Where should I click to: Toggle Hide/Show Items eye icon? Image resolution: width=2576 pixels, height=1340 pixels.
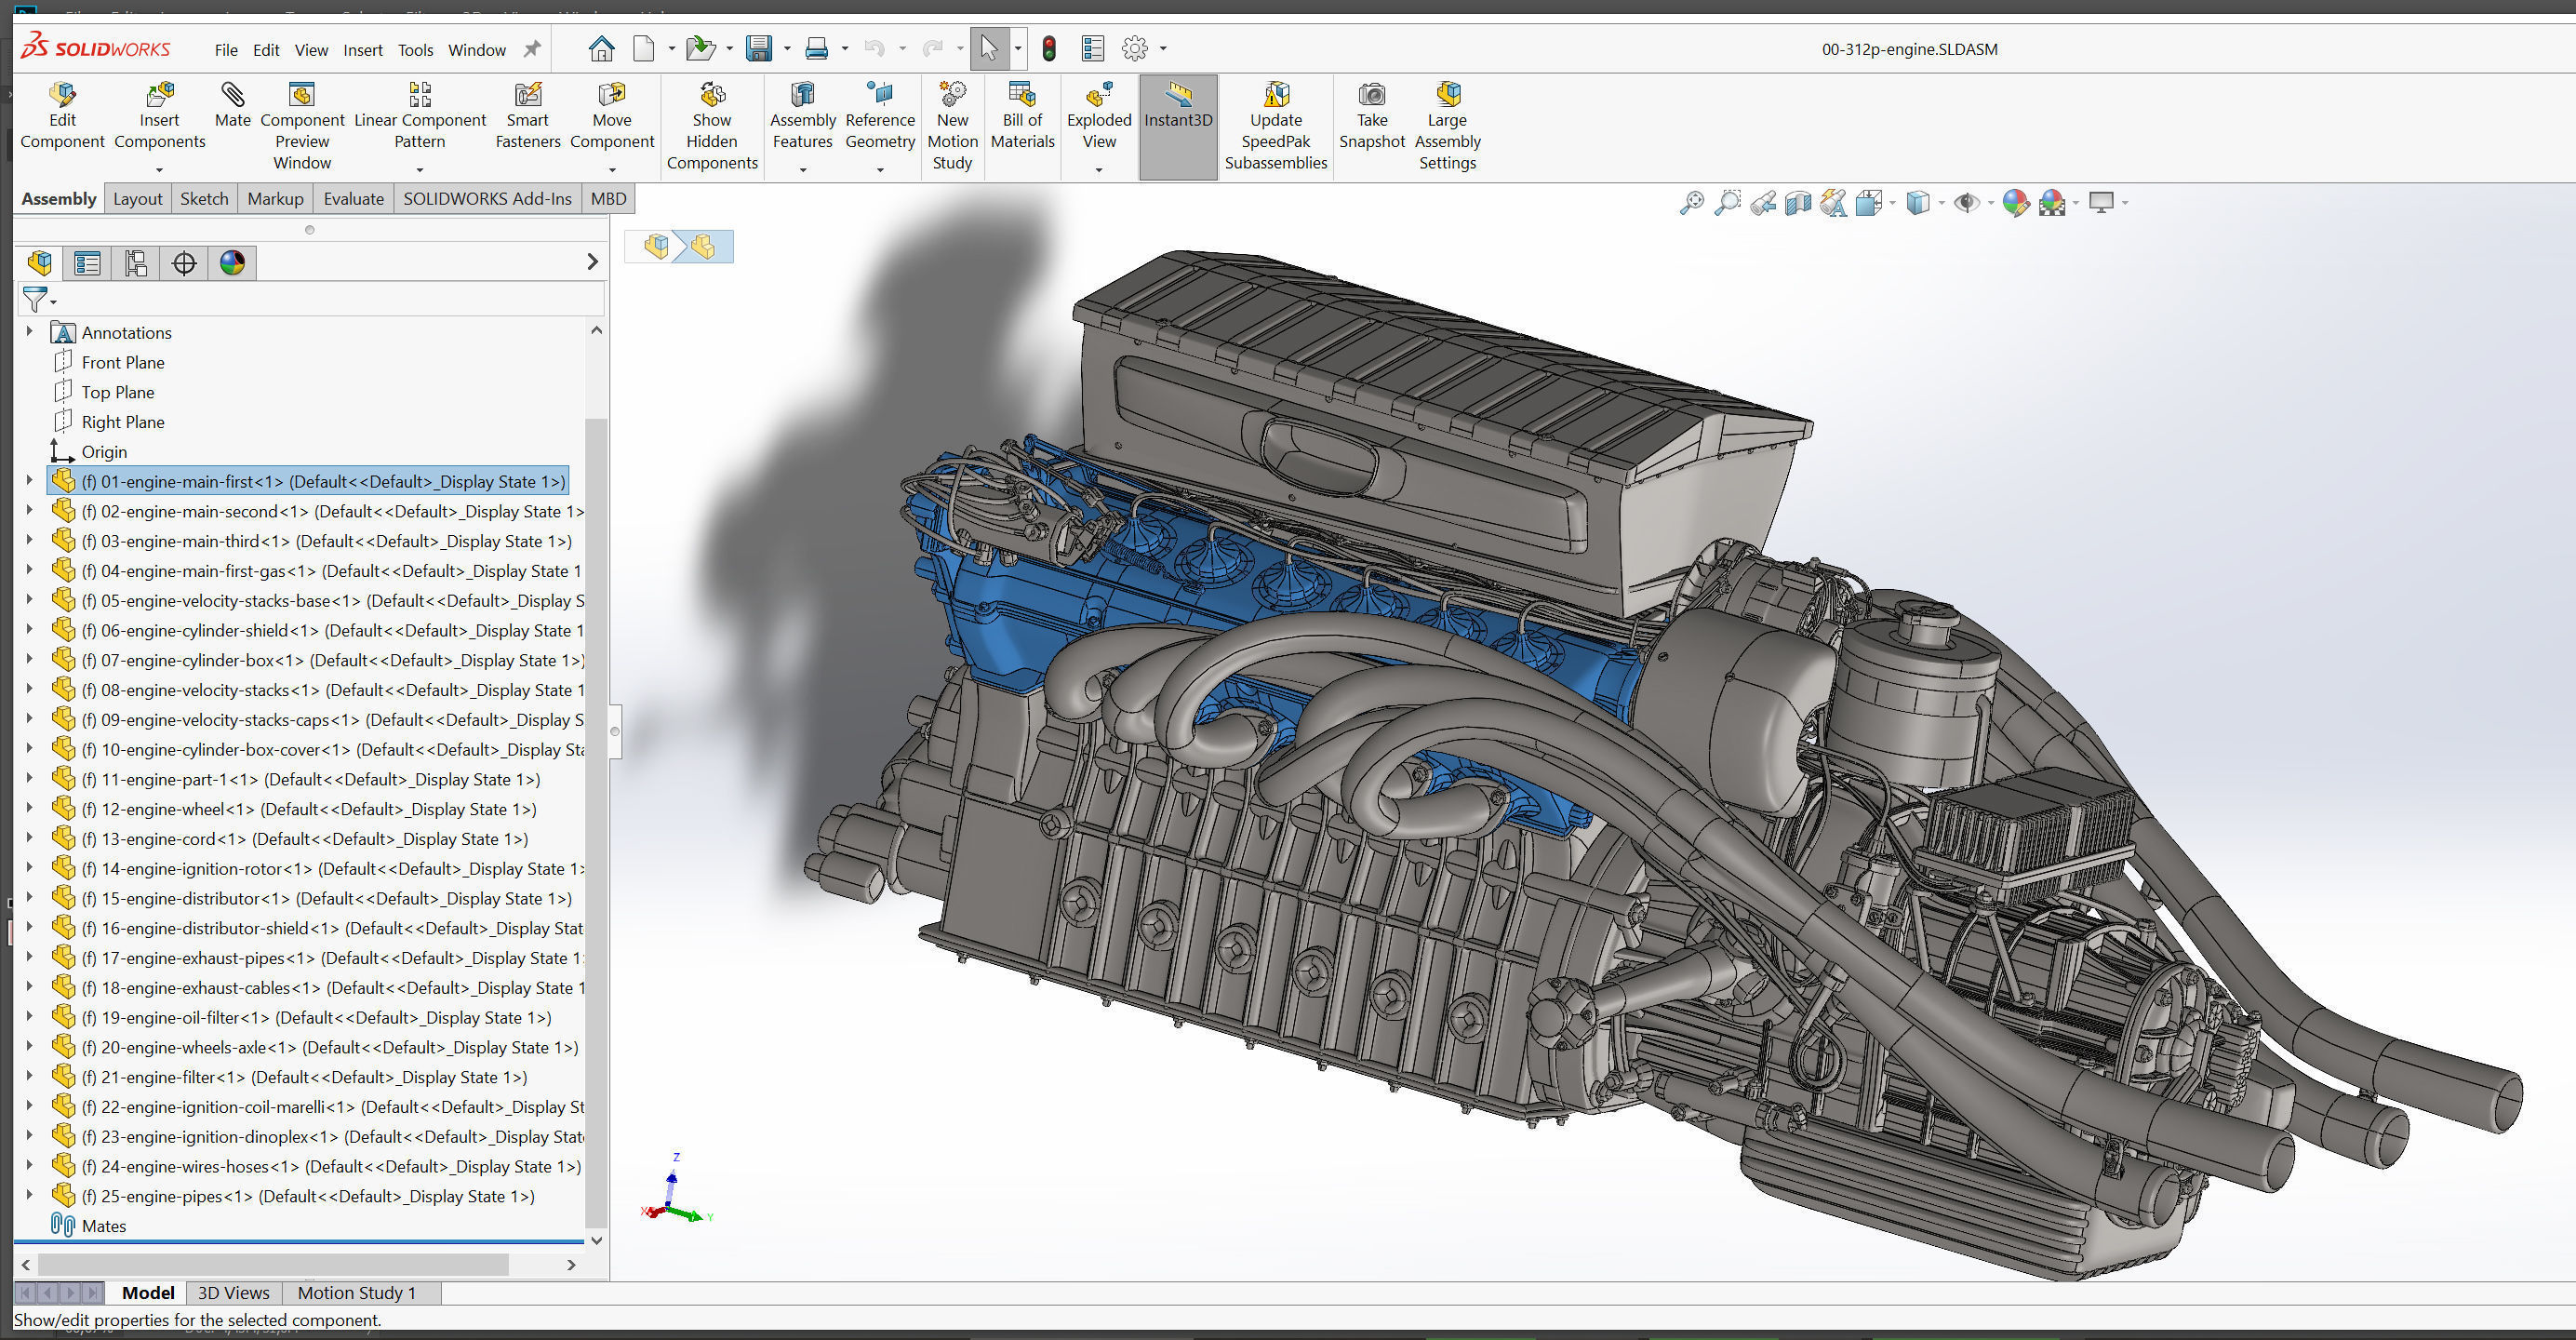tap(1965, 203)
